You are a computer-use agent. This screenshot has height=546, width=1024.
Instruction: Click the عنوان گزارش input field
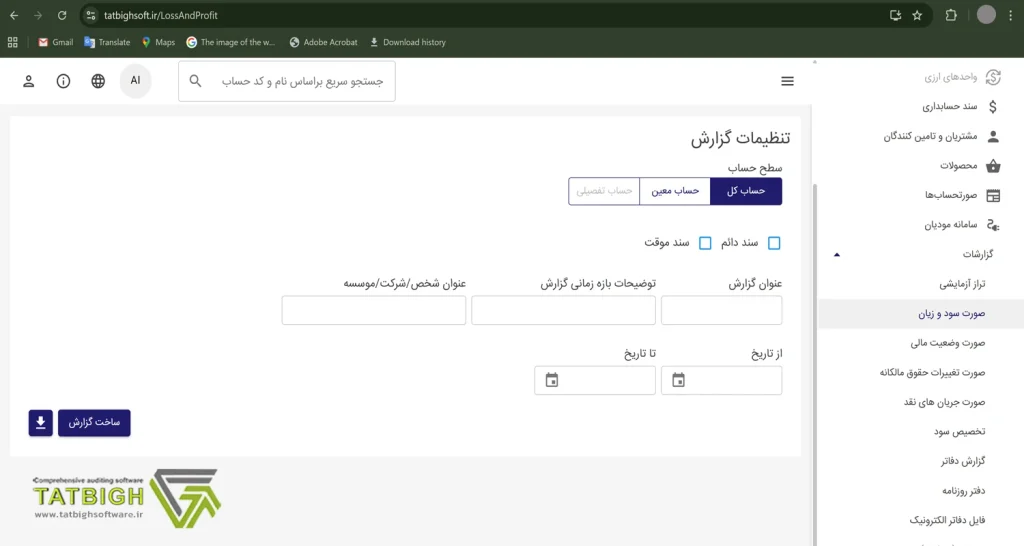(x=722, y=310)
